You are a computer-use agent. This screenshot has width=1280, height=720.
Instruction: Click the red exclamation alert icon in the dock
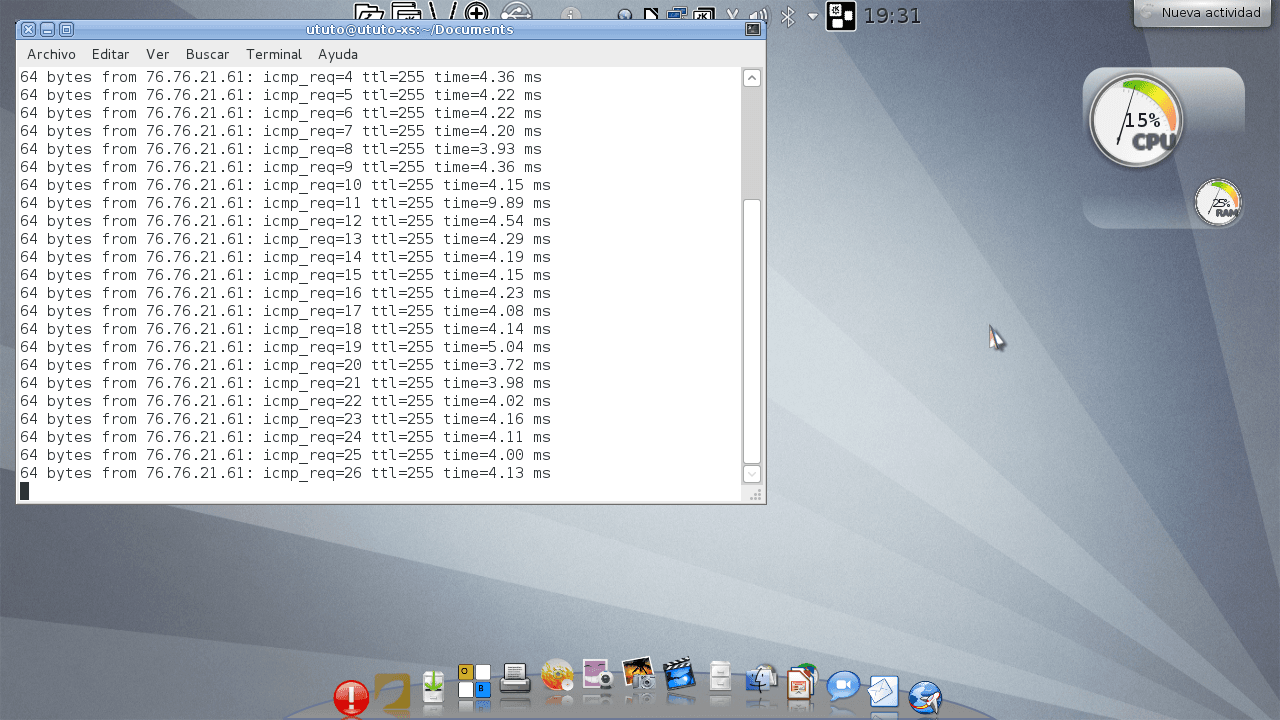click(x=351, y=697)
